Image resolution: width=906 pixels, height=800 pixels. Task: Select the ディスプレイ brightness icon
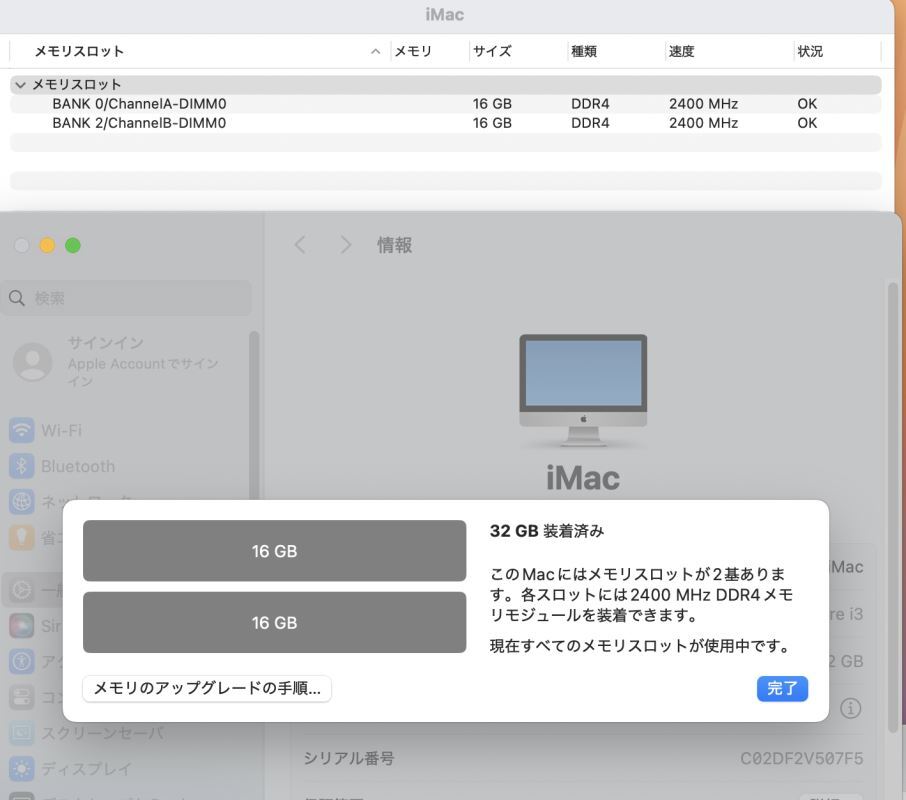tap(21, 767)
